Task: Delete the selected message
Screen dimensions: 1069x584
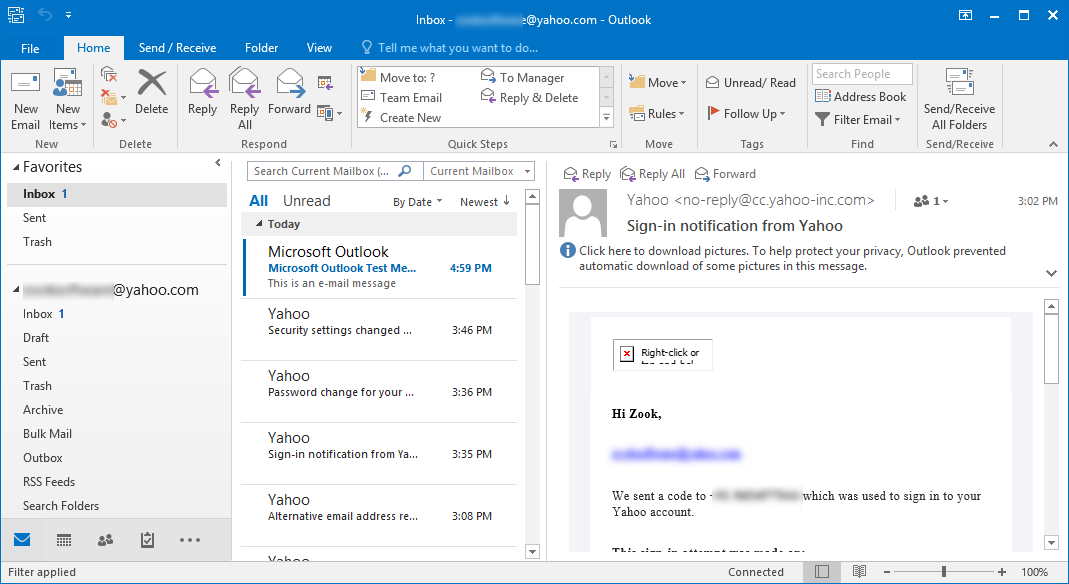Action: (x=151, y=96)
